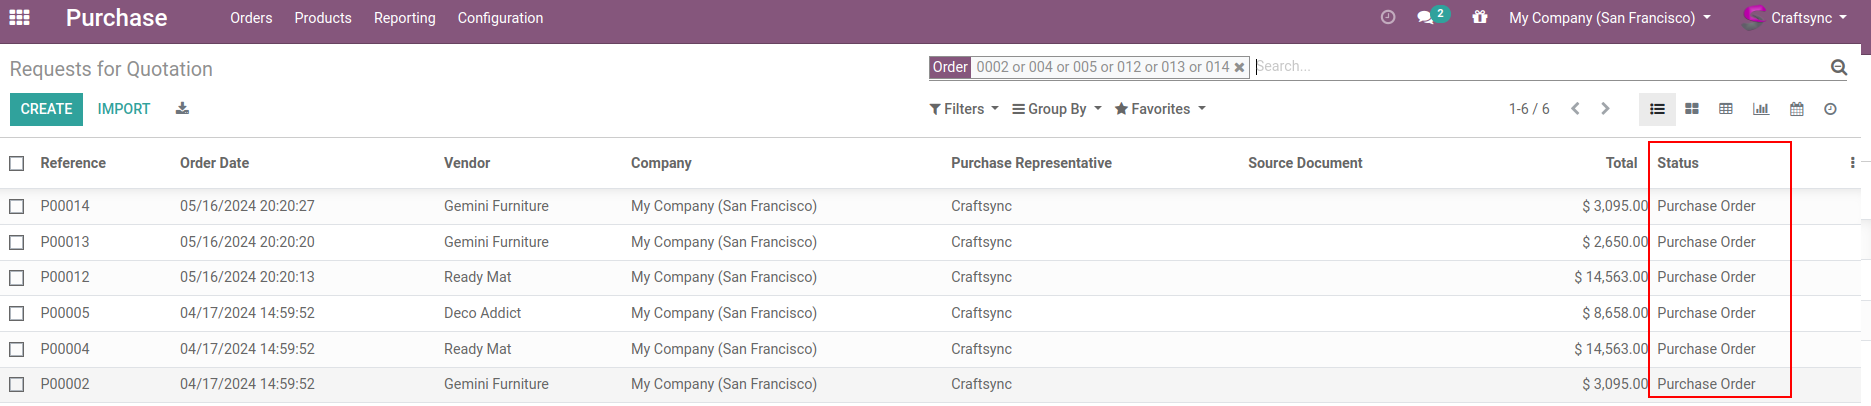Download records with the export icon
This screenshot has width=1871, height=406.
pos(182,109)
